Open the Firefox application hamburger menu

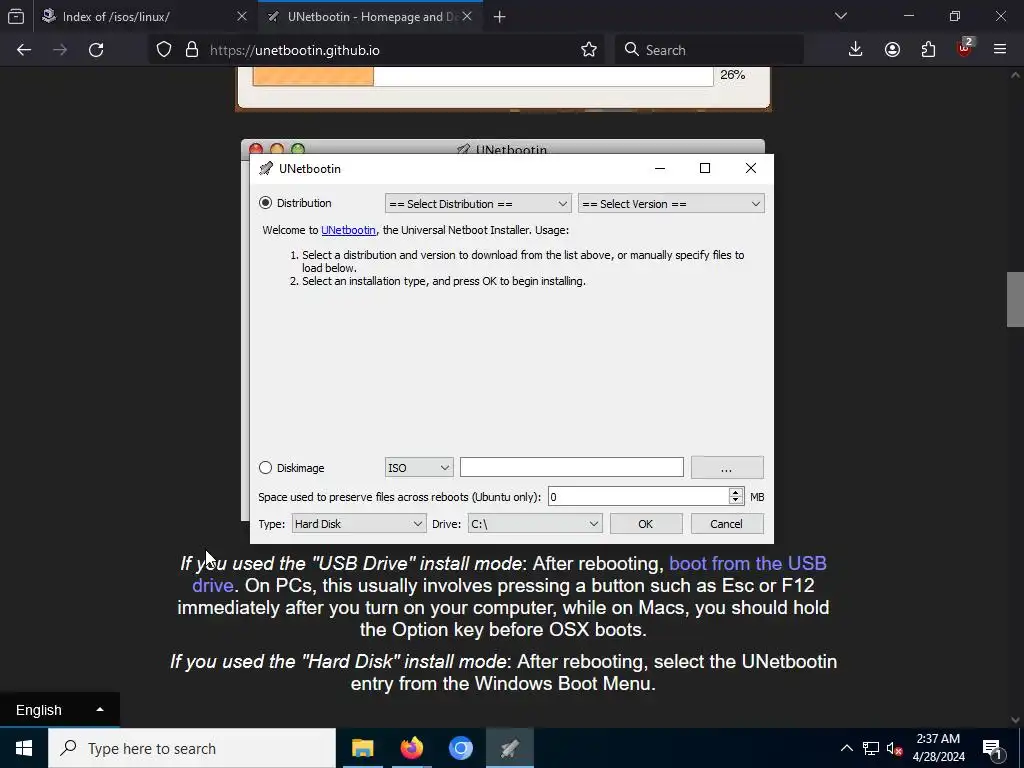1000,50
